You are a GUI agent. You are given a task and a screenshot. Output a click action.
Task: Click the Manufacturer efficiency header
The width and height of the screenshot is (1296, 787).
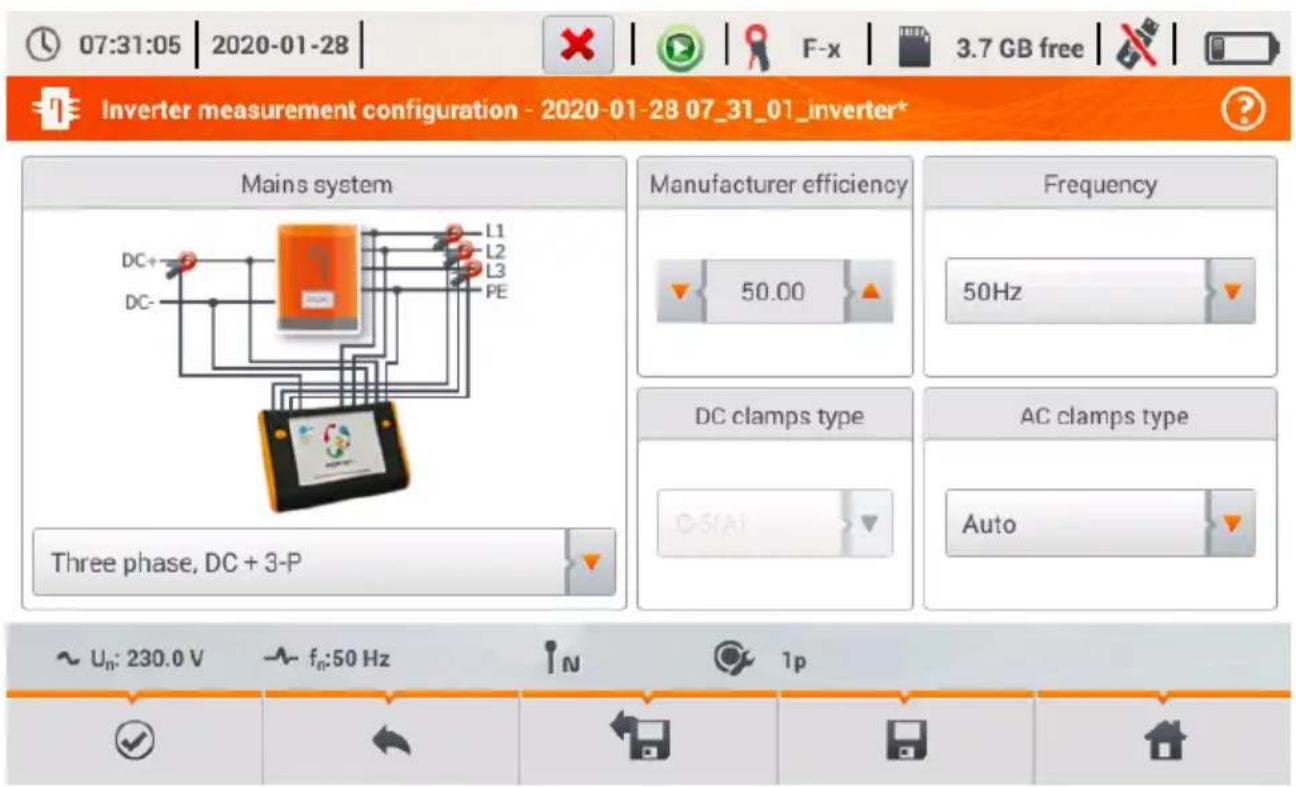[775, 184]
